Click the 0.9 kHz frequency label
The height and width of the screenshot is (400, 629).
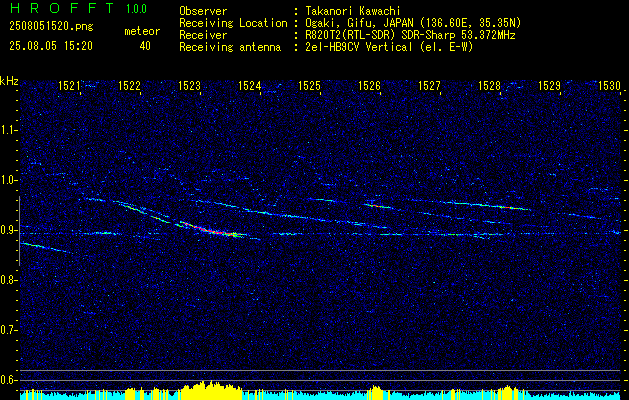tap(8, 230)
